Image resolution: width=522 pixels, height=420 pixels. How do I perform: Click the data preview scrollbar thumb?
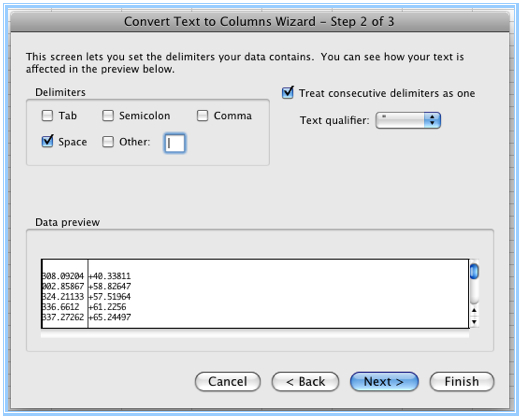[x=474, y=271]
